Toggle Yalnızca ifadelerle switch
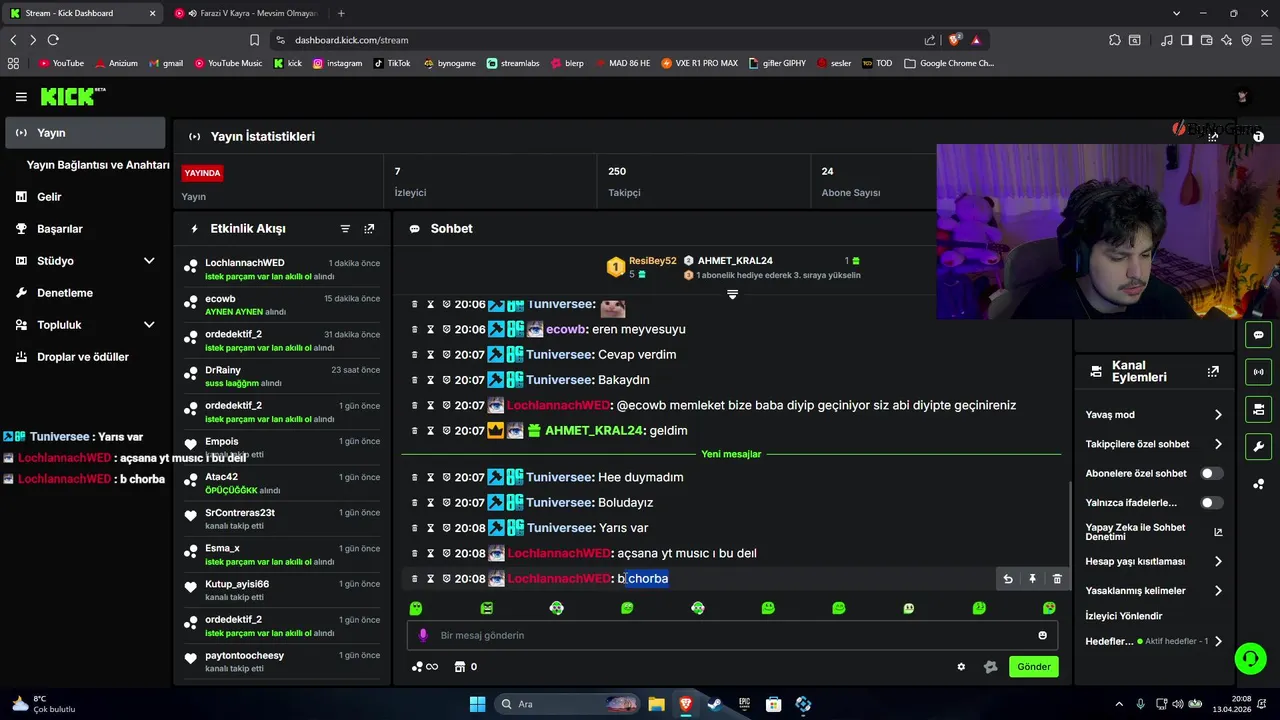 1211,503
